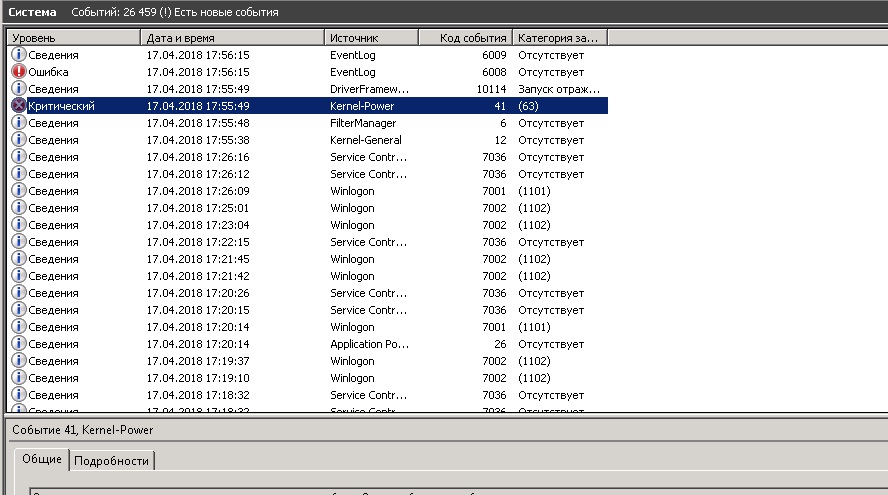Click info icon on Application Popup row
The width and height of the screenshot is (888, 495).
point(19,343)
